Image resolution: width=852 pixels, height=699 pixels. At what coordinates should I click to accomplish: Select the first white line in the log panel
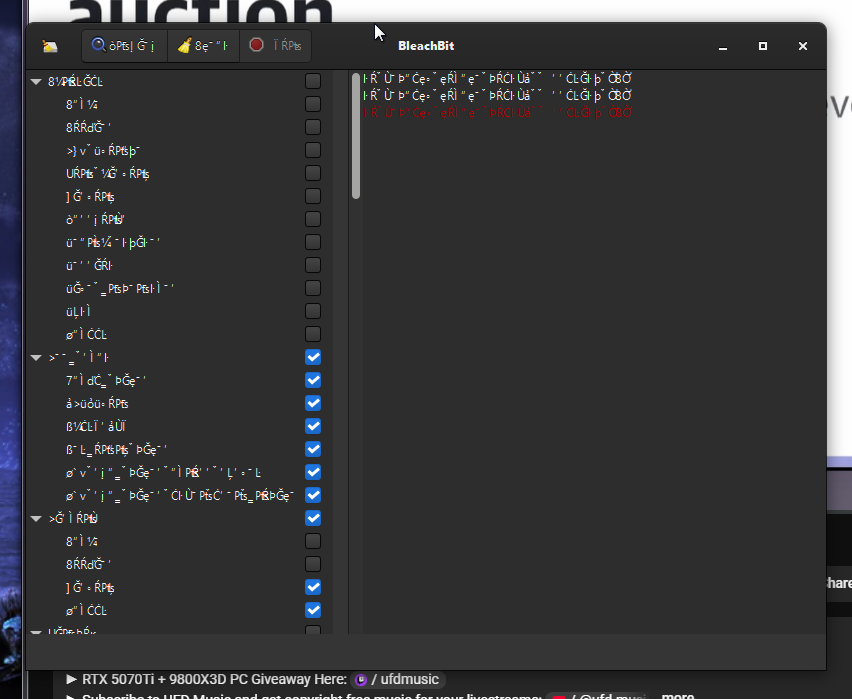tap(497, 79)
